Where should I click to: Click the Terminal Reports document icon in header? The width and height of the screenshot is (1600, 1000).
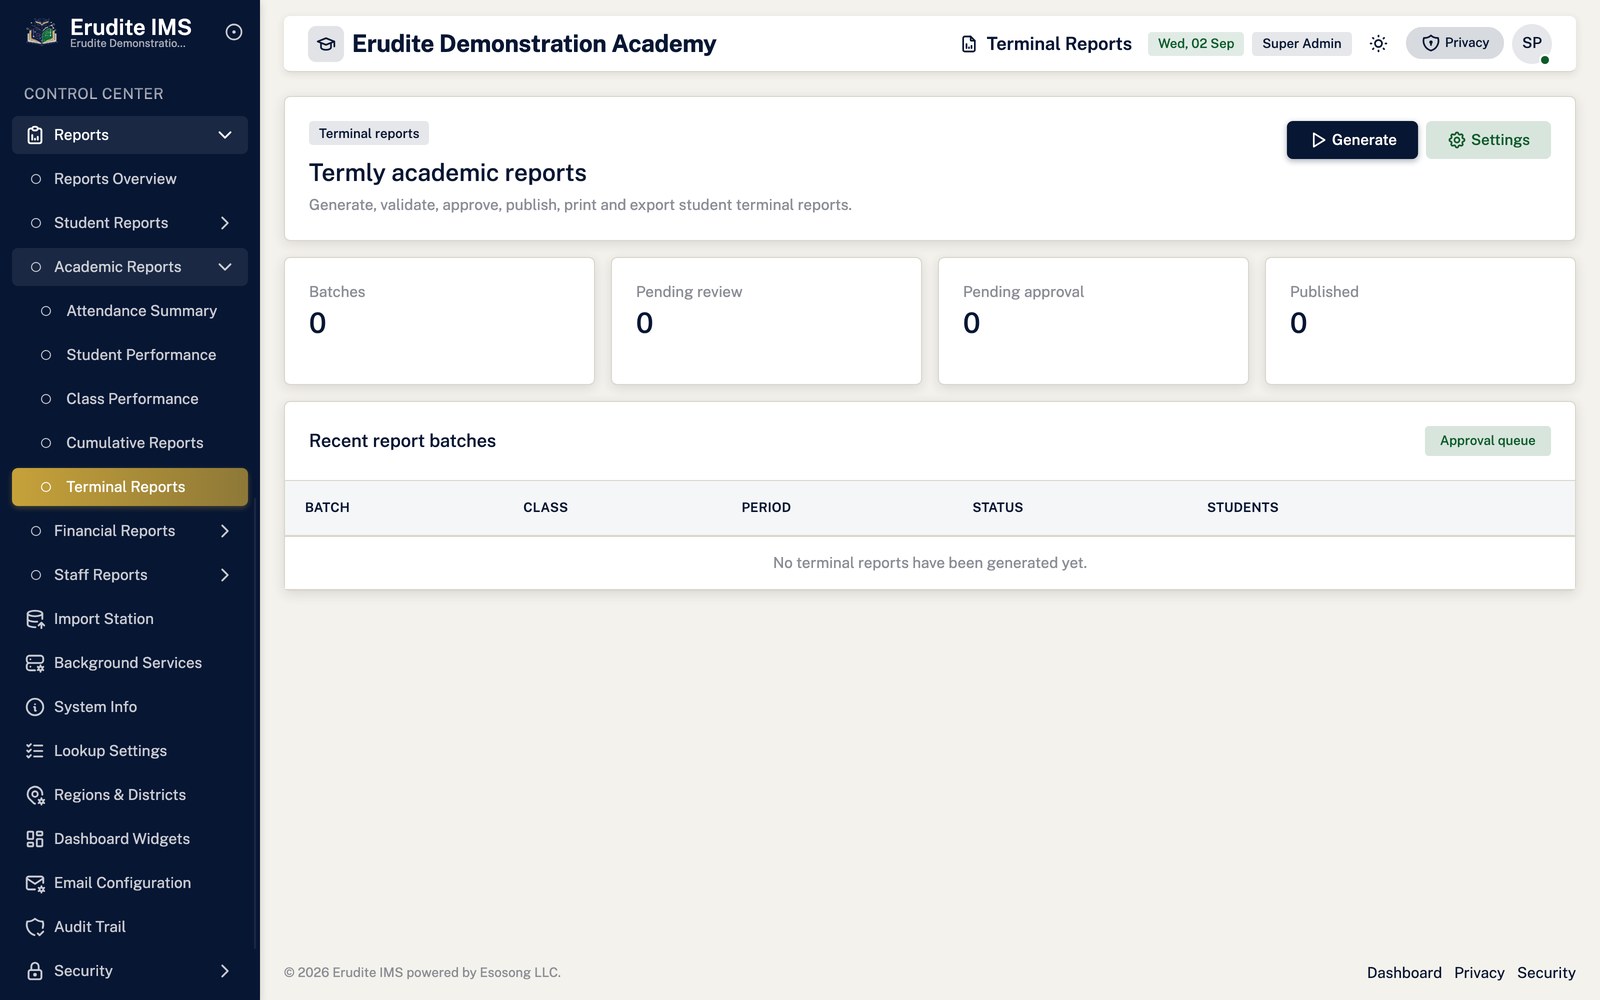pos(969,44)
